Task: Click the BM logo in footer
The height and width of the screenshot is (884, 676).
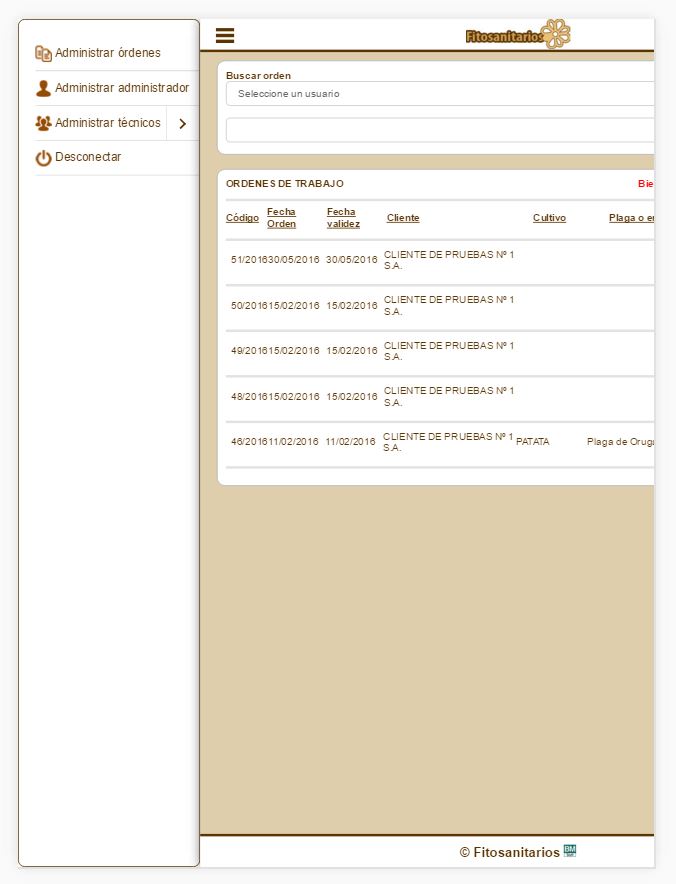Action: tap(570, 851)
